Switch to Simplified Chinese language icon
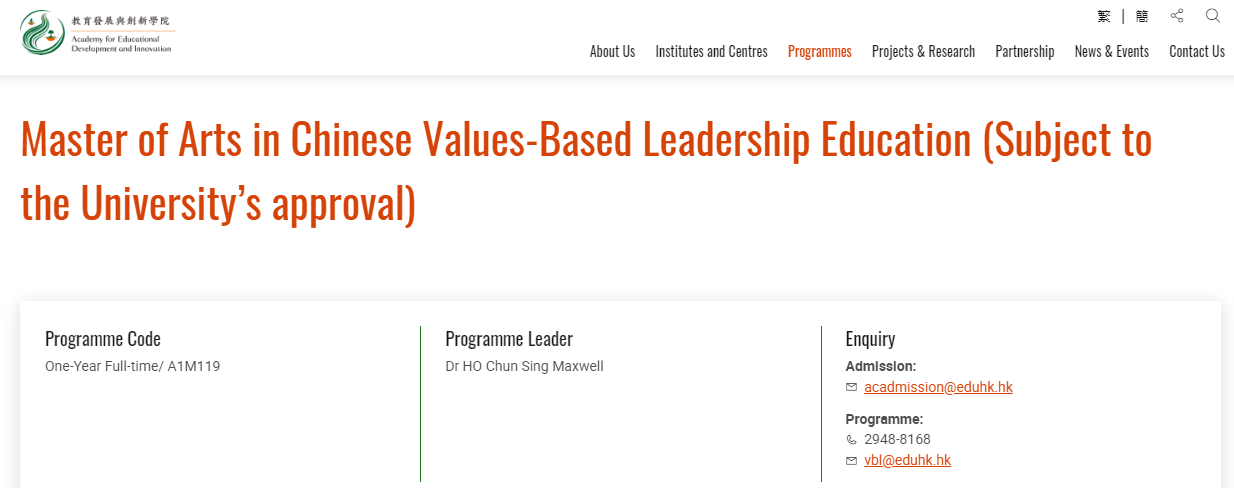Viewport: 1234px width, 488px height. [1142, 16]
